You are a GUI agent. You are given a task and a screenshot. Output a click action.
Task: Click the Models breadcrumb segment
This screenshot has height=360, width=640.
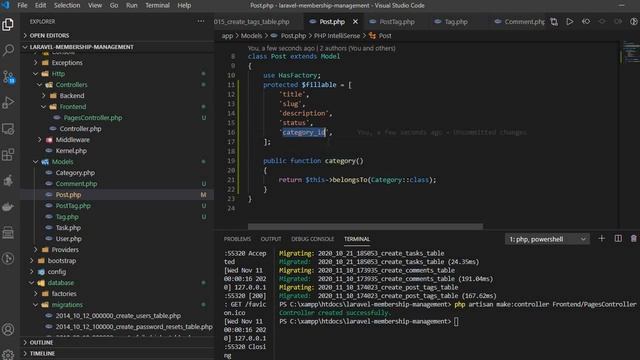[x=251, y=36]
